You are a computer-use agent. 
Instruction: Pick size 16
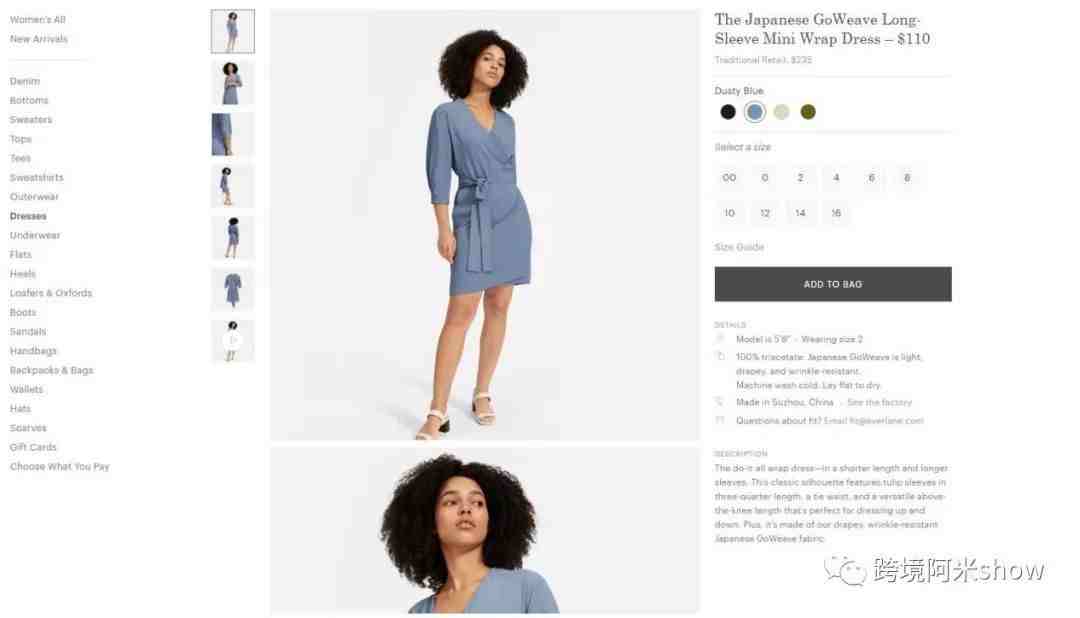tap(835, 213)
